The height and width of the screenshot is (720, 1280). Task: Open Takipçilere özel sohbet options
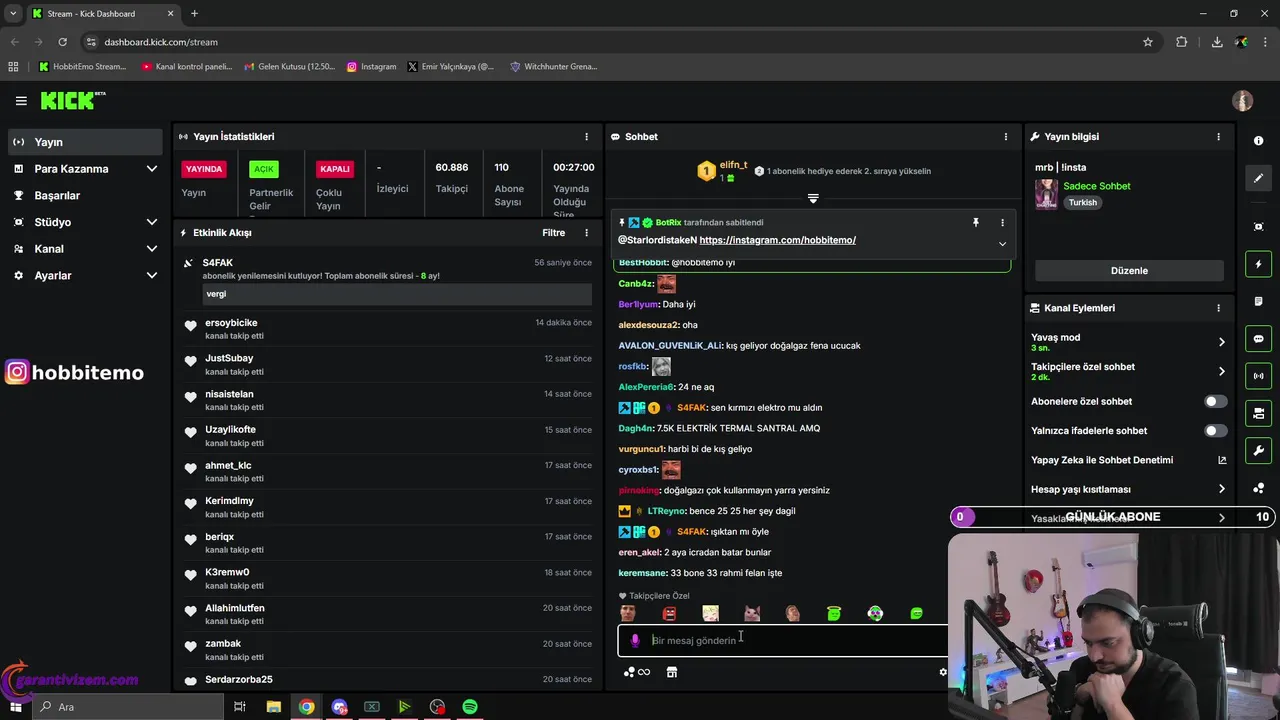[1128, 371]
